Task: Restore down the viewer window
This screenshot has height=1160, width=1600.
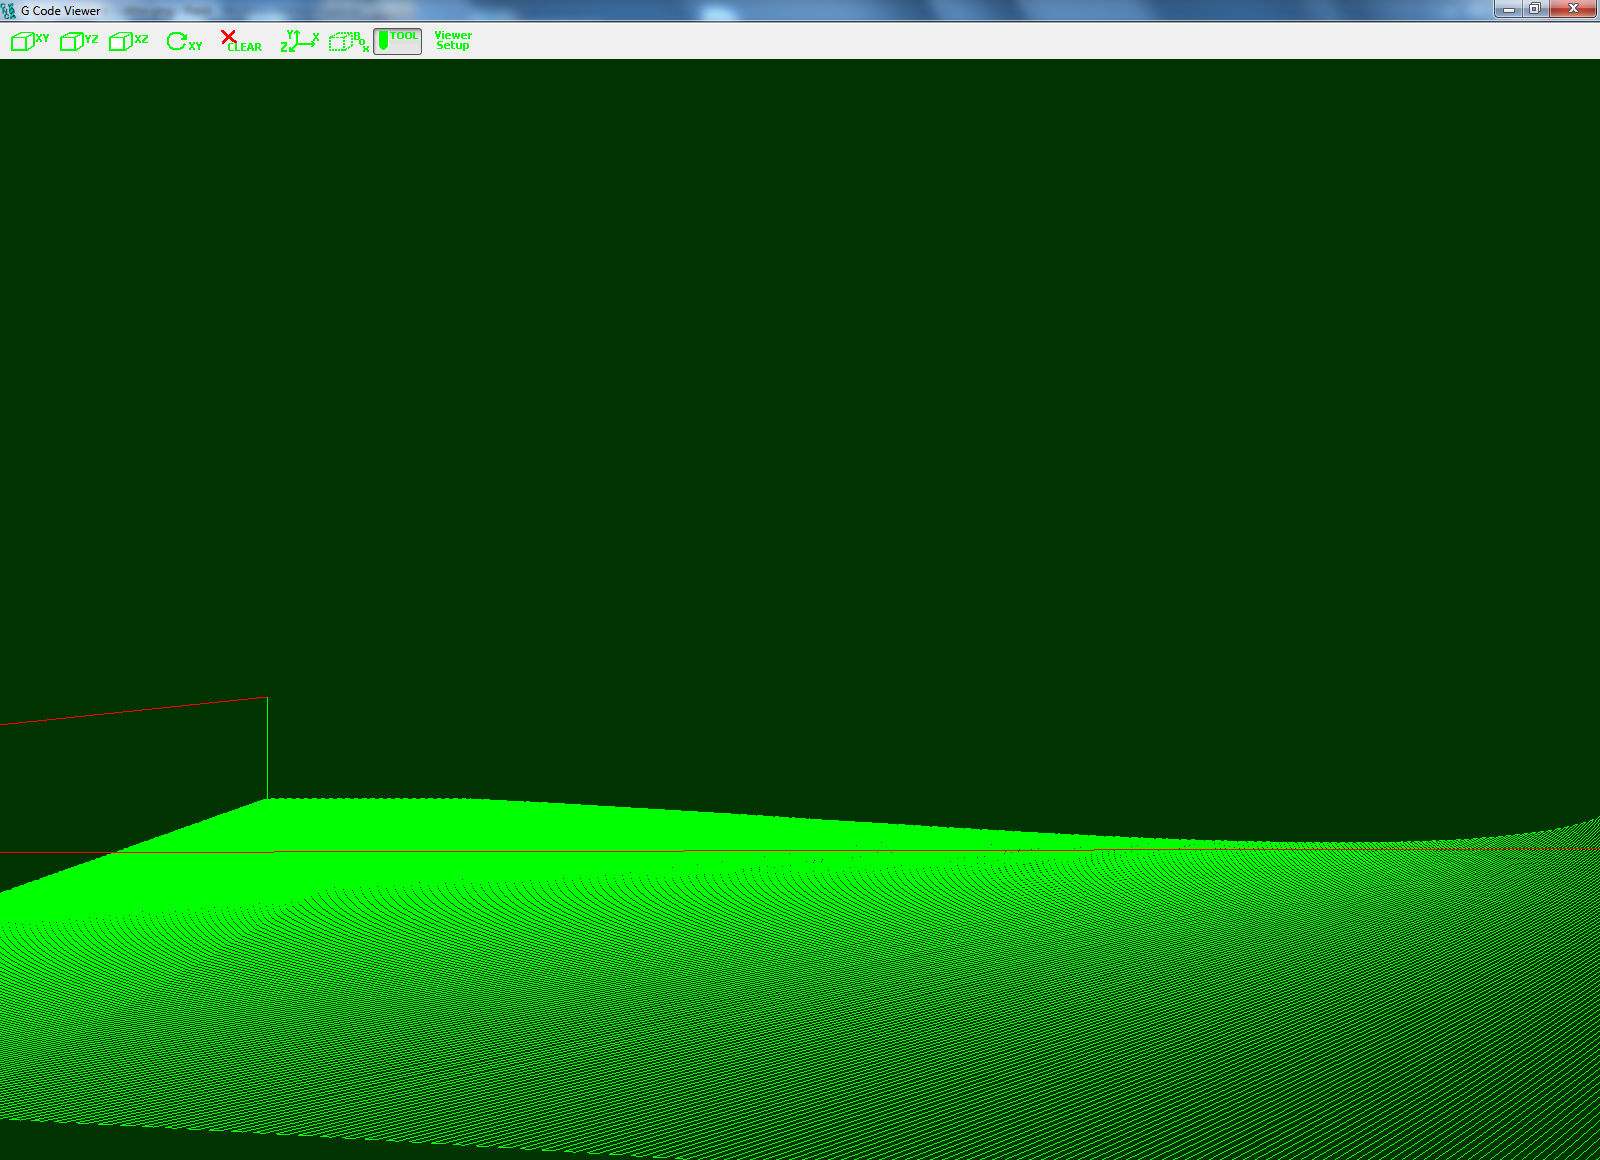Action: coord(1535,9)
